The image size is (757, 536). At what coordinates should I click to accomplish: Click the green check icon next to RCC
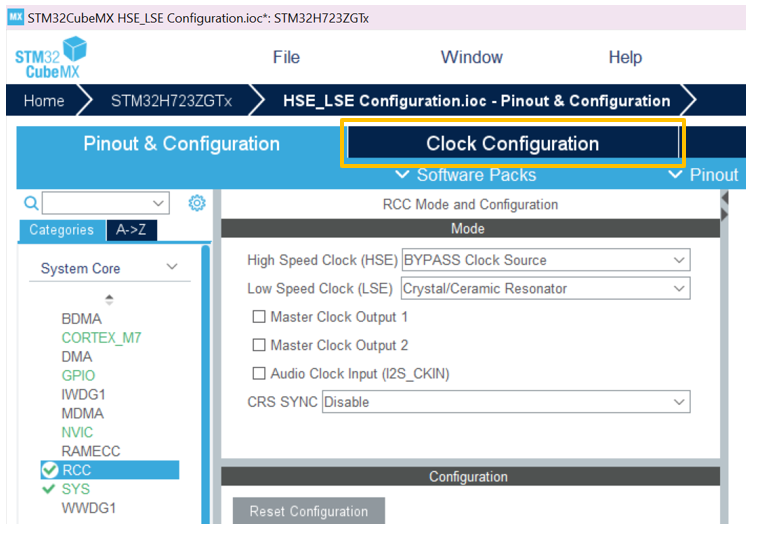(x=50, y=470)
